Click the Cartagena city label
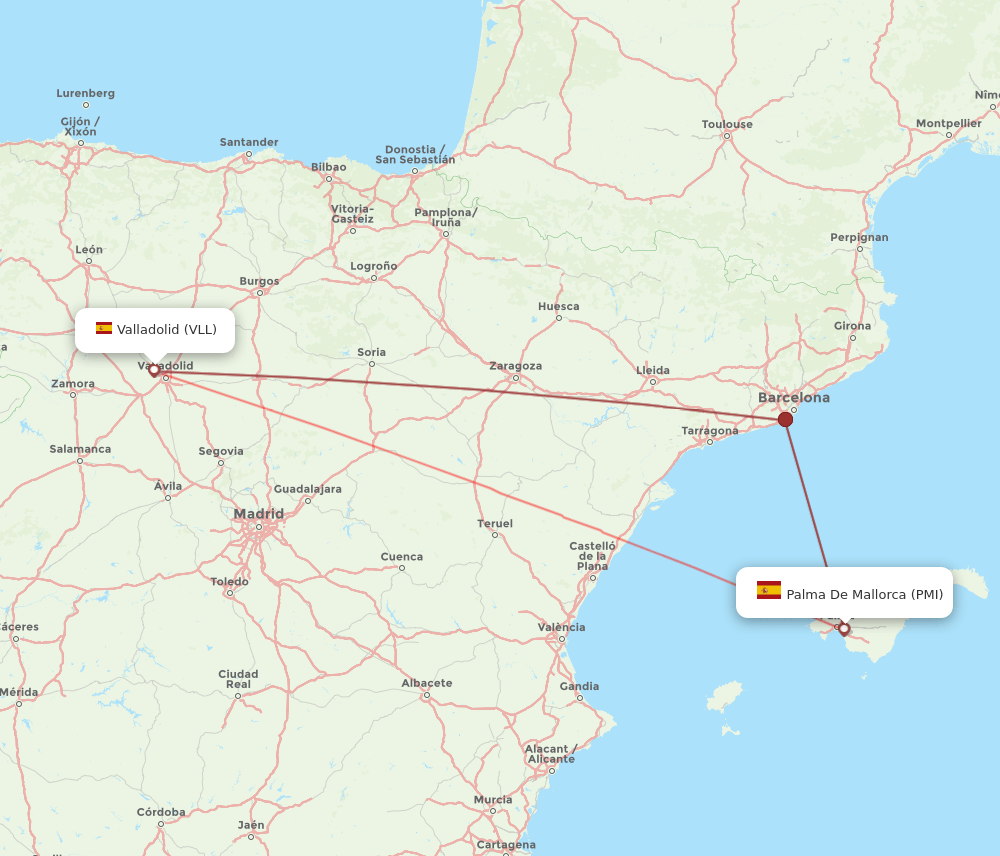Screen dimensions: 1000x856 [x=506, y=845]
